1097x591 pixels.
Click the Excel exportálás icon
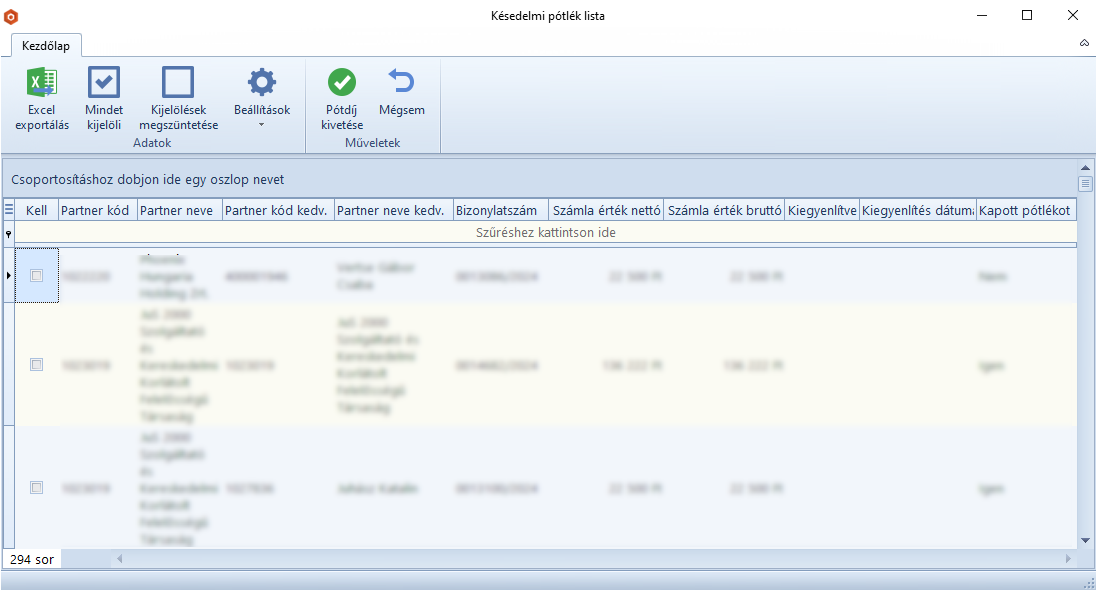(x=42, y=83)
